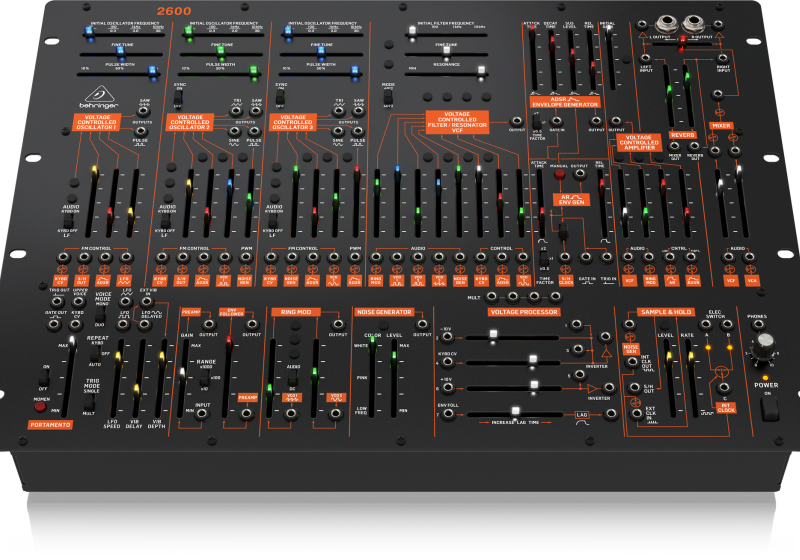Toggle the Ring Mod AUDIO/DC switch
This screenshot has height=560, width=800.
[x=293, y=378]
